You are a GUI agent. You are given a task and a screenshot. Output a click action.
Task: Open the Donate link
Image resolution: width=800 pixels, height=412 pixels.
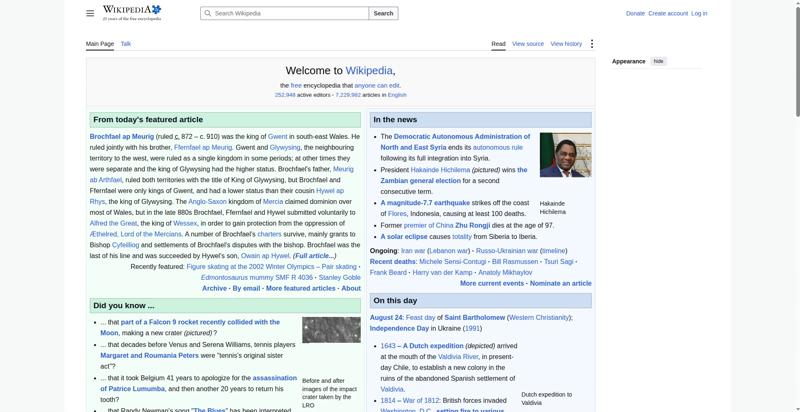click(635, 13)
